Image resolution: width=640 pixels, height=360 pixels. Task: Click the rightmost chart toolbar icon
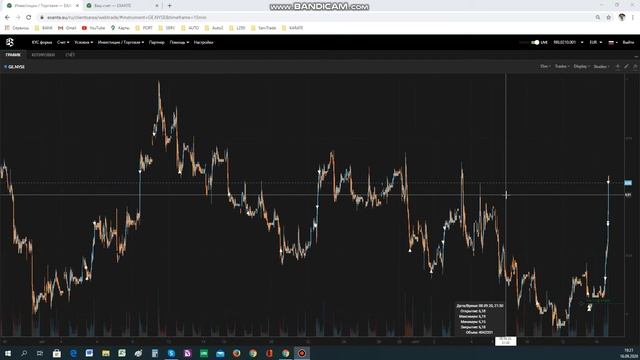click(x=635, y=66)
